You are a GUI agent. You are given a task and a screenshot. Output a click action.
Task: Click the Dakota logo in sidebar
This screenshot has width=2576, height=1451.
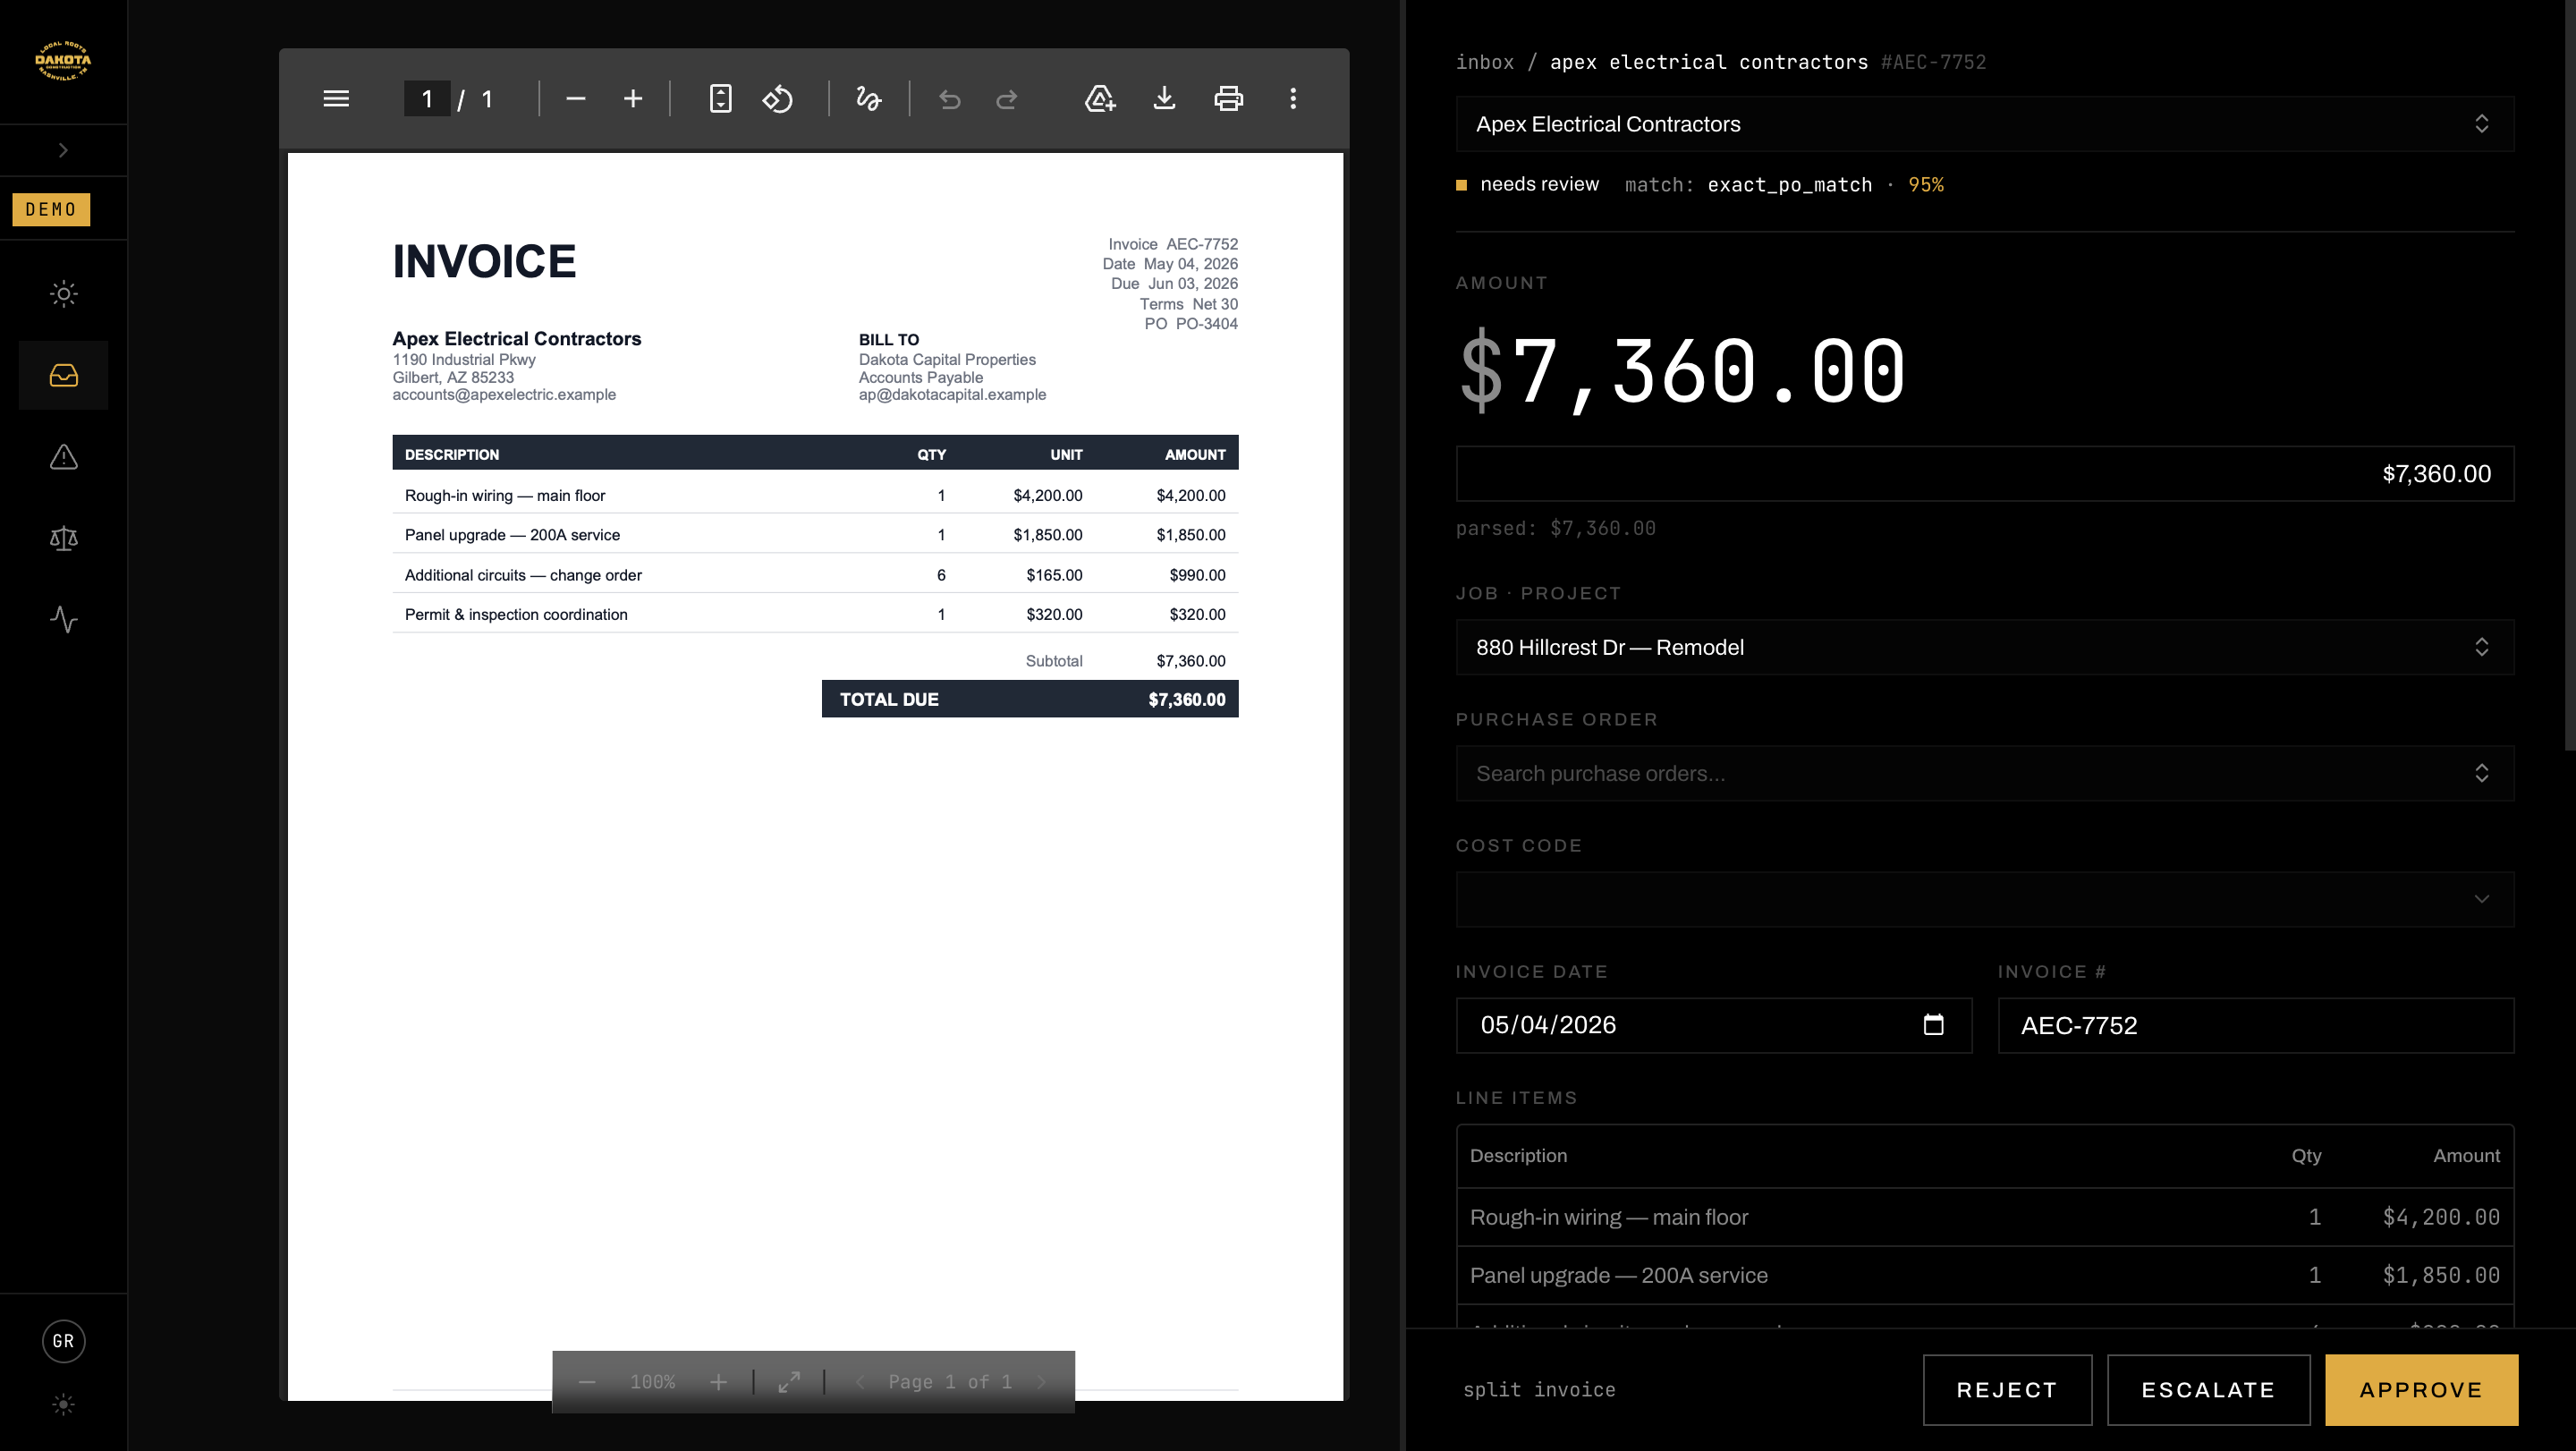[63, 61]
